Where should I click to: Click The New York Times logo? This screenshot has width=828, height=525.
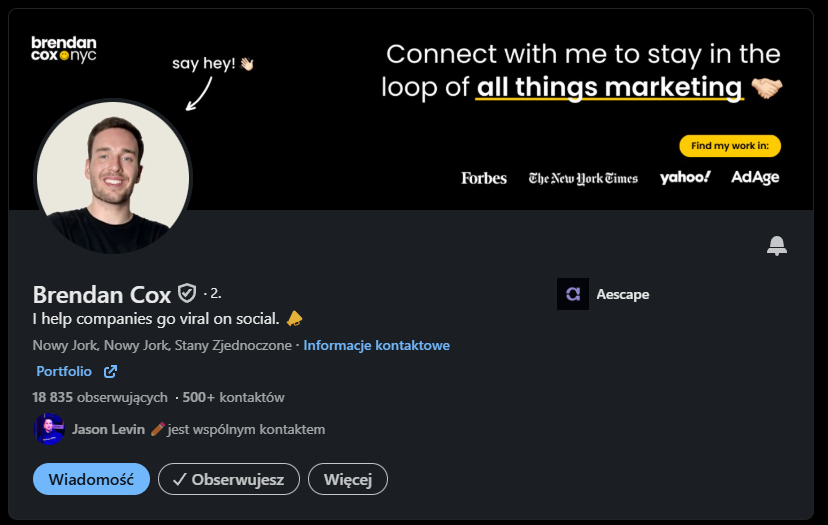[x=583, y=178]
